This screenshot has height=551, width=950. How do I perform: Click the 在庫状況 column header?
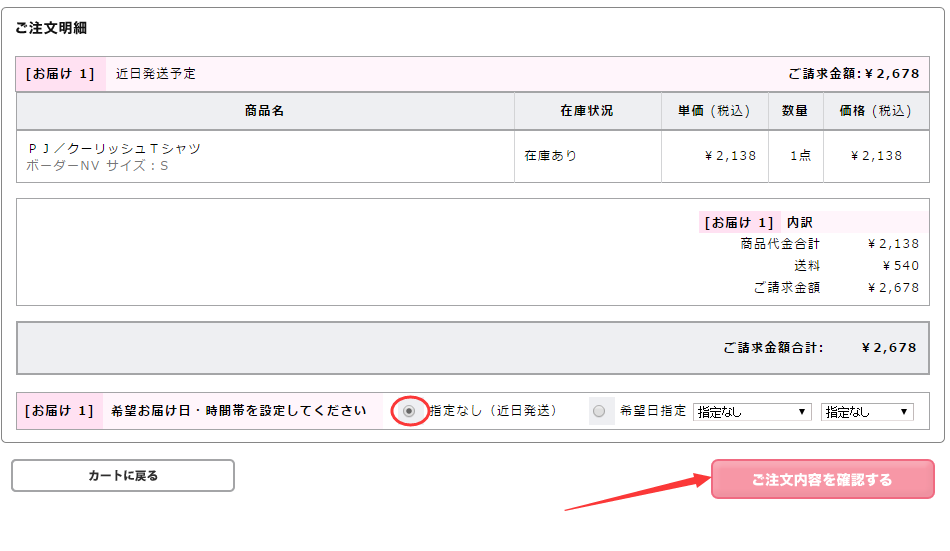(587, 111)
